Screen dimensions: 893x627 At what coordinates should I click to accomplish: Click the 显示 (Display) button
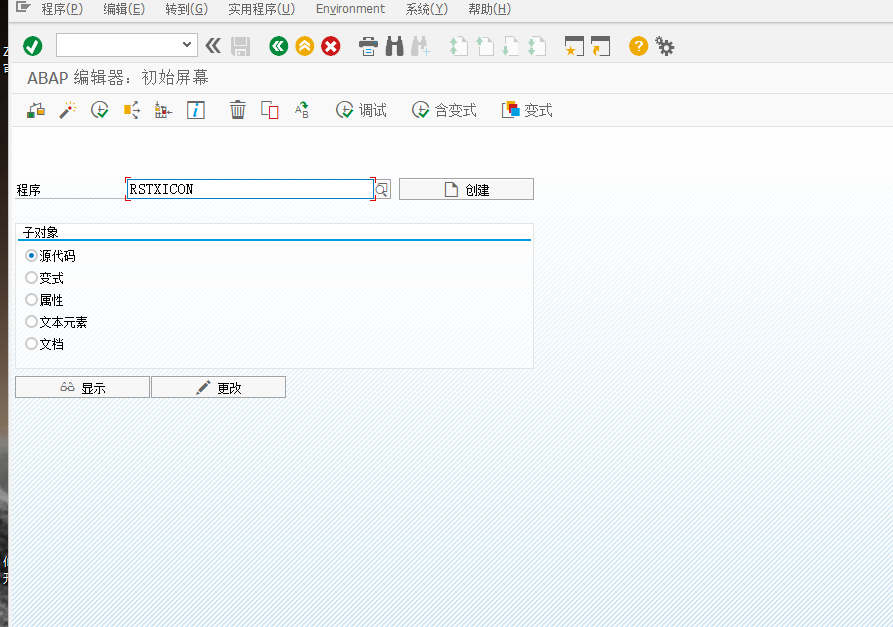click(83, 387)
